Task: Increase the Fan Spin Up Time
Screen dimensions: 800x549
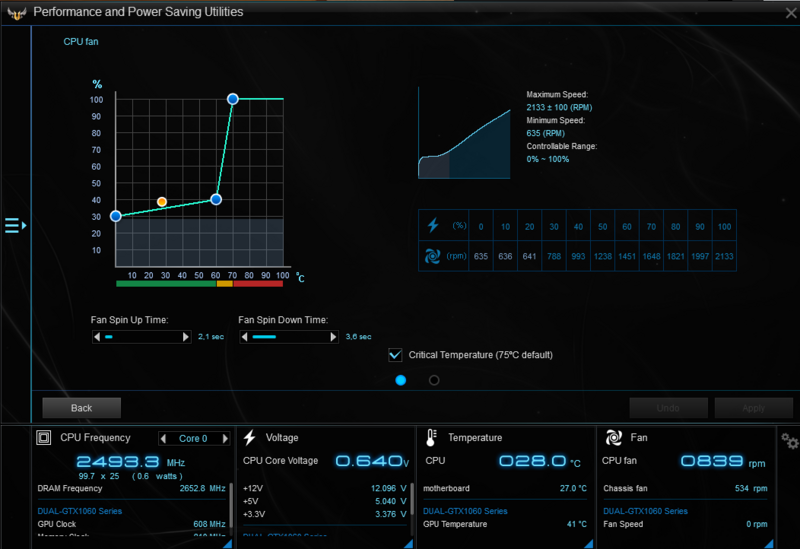Action: tap(186, 338)
